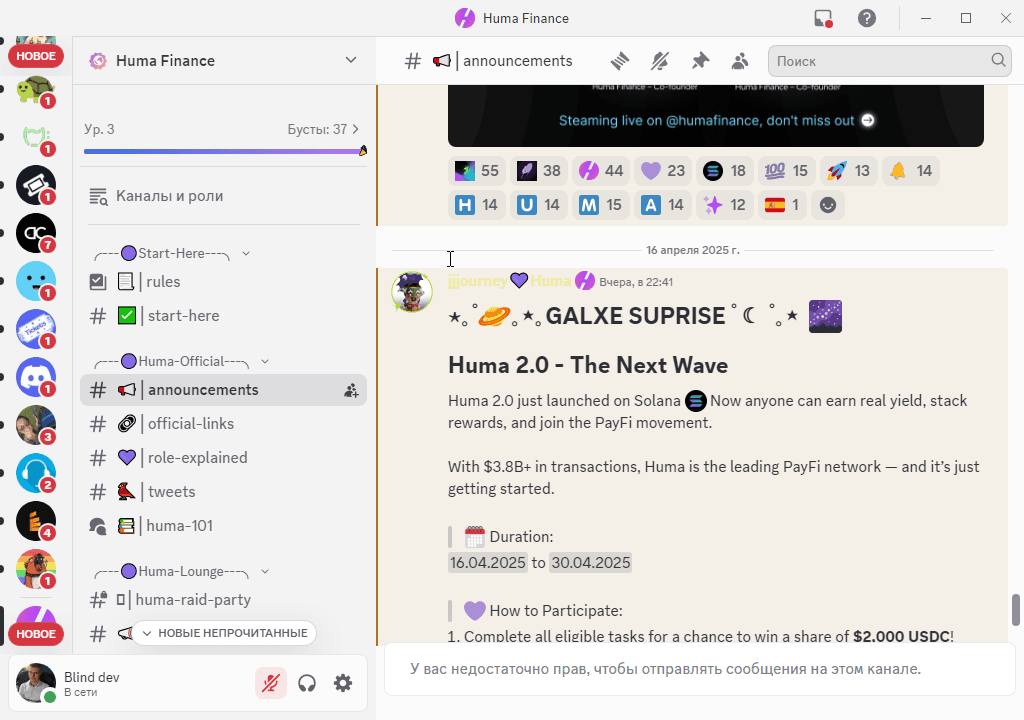Image resolution: width=1024 pixels, height=720 pixels.
Task: Open the huma-101 forum channel
Action: (223, 526)
